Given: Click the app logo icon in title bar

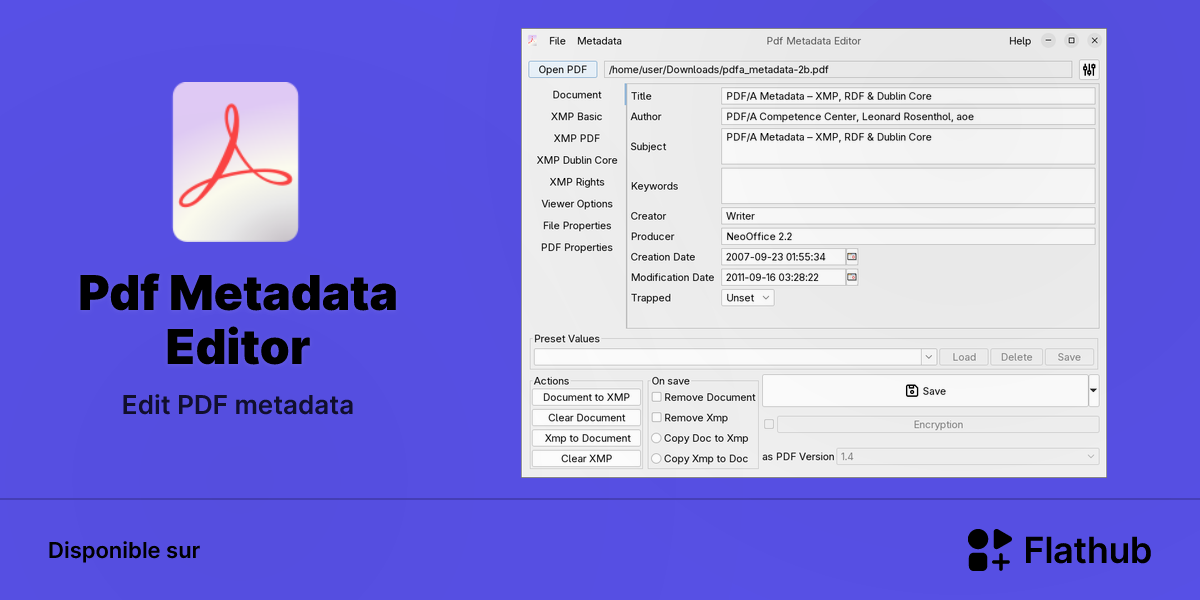Looking at the screenshot, I should point(533,41).
